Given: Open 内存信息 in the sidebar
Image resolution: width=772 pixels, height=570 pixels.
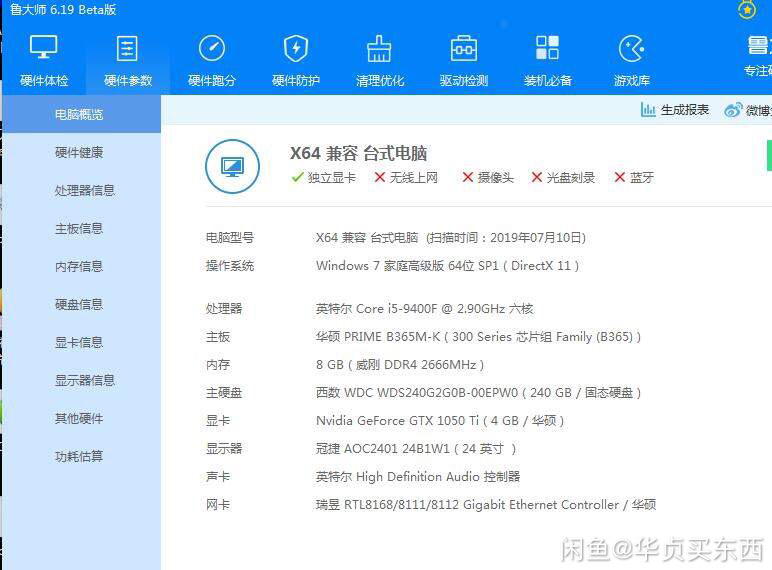Looking at the screenshot, I should [79, 266].
